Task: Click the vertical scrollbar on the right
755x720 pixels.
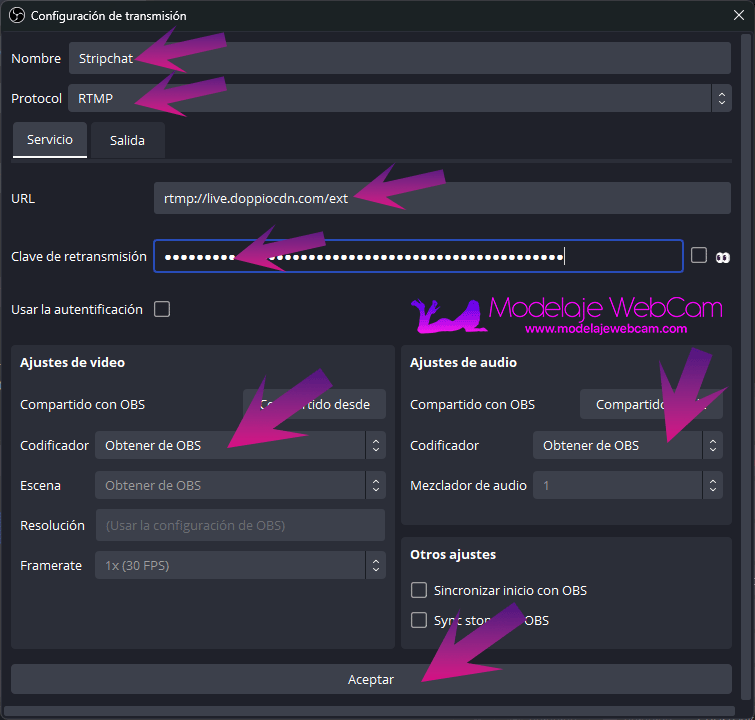Action: 745,366
